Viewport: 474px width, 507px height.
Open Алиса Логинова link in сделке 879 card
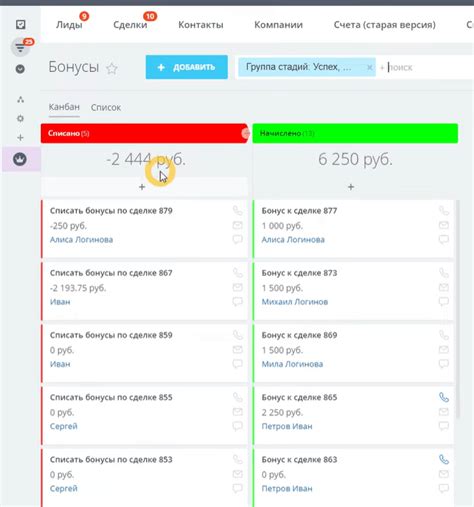pyautogui.click(x=81, y=239)
